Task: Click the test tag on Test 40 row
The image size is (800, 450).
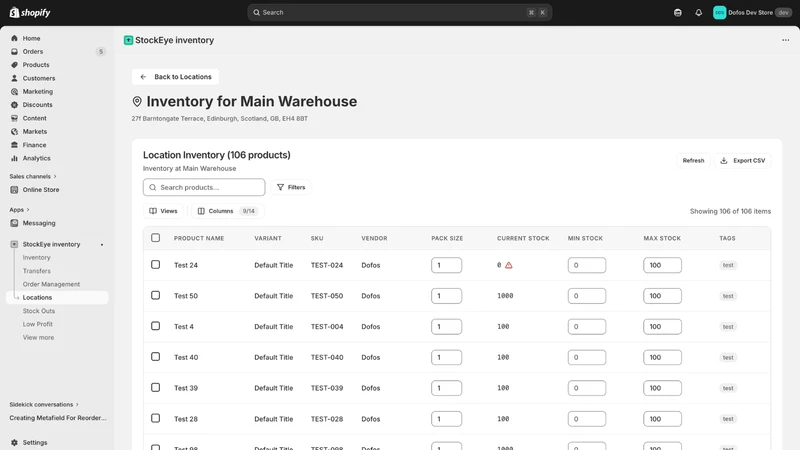Action: tap(728, 358)
